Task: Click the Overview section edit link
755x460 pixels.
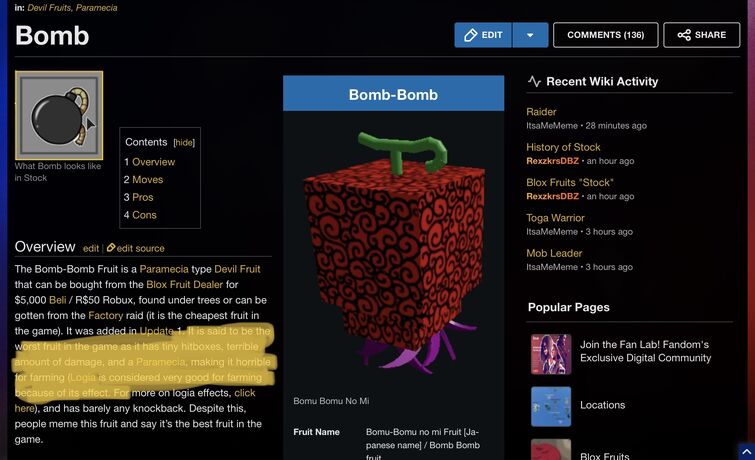Action: 91,249
